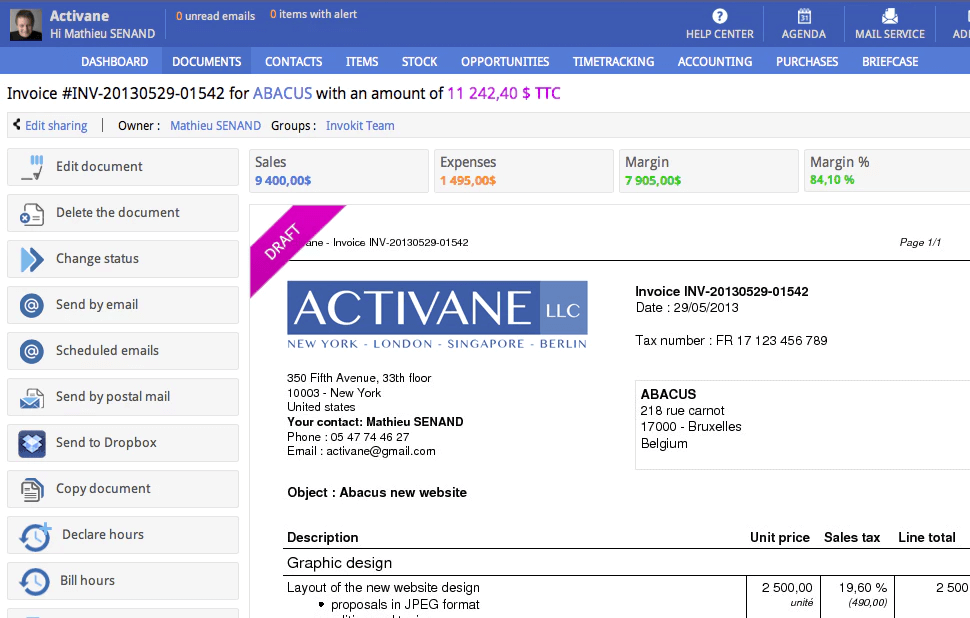
Task: Click the Send by email label
Action: [x=97, y=304]
